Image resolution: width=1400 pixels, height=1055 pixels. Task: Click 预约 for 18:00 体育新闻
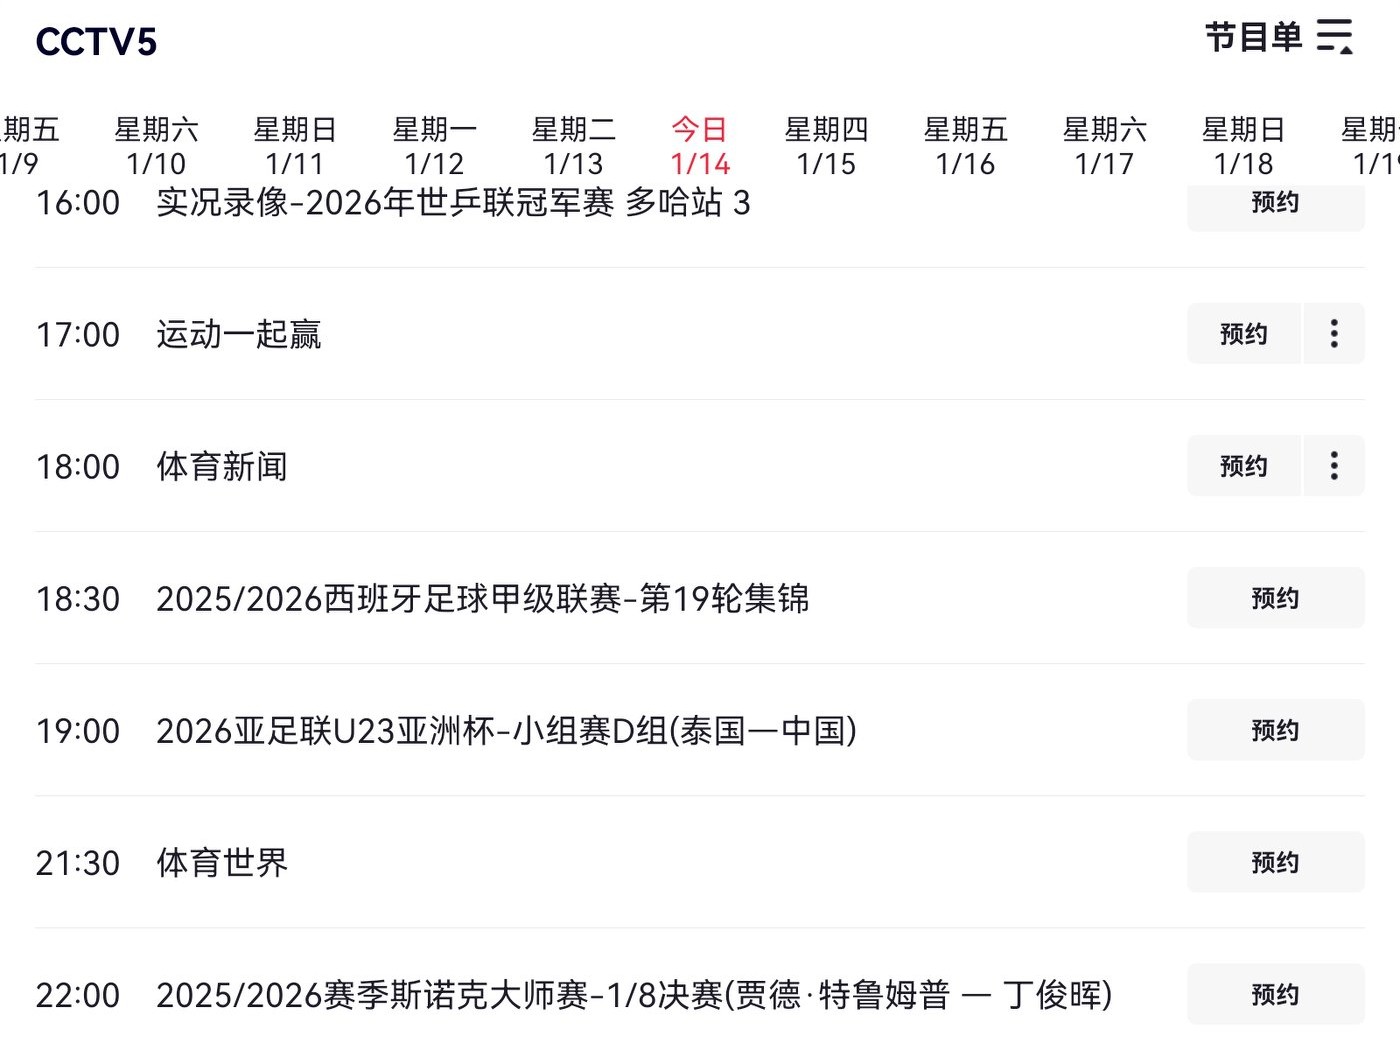pyautogui.click(x=1243, y=466)
